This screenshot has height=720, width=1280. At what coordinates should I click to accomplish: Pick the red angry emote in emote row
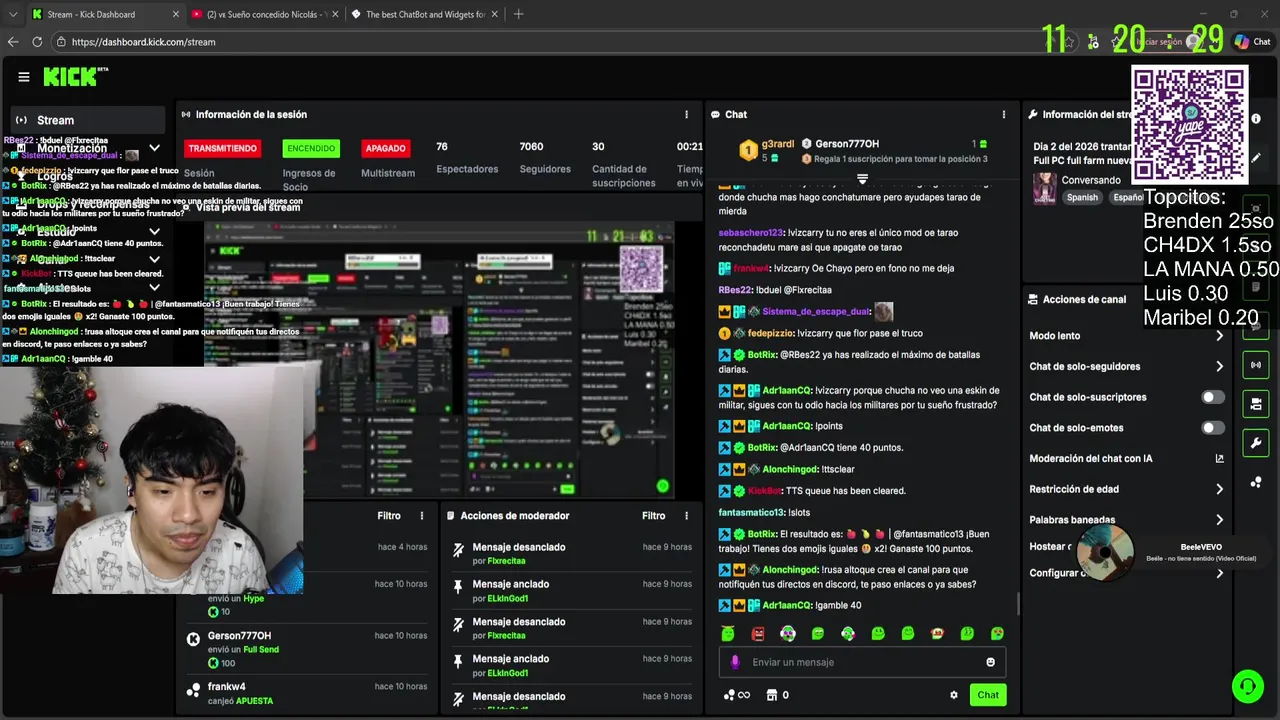(758, 633)
